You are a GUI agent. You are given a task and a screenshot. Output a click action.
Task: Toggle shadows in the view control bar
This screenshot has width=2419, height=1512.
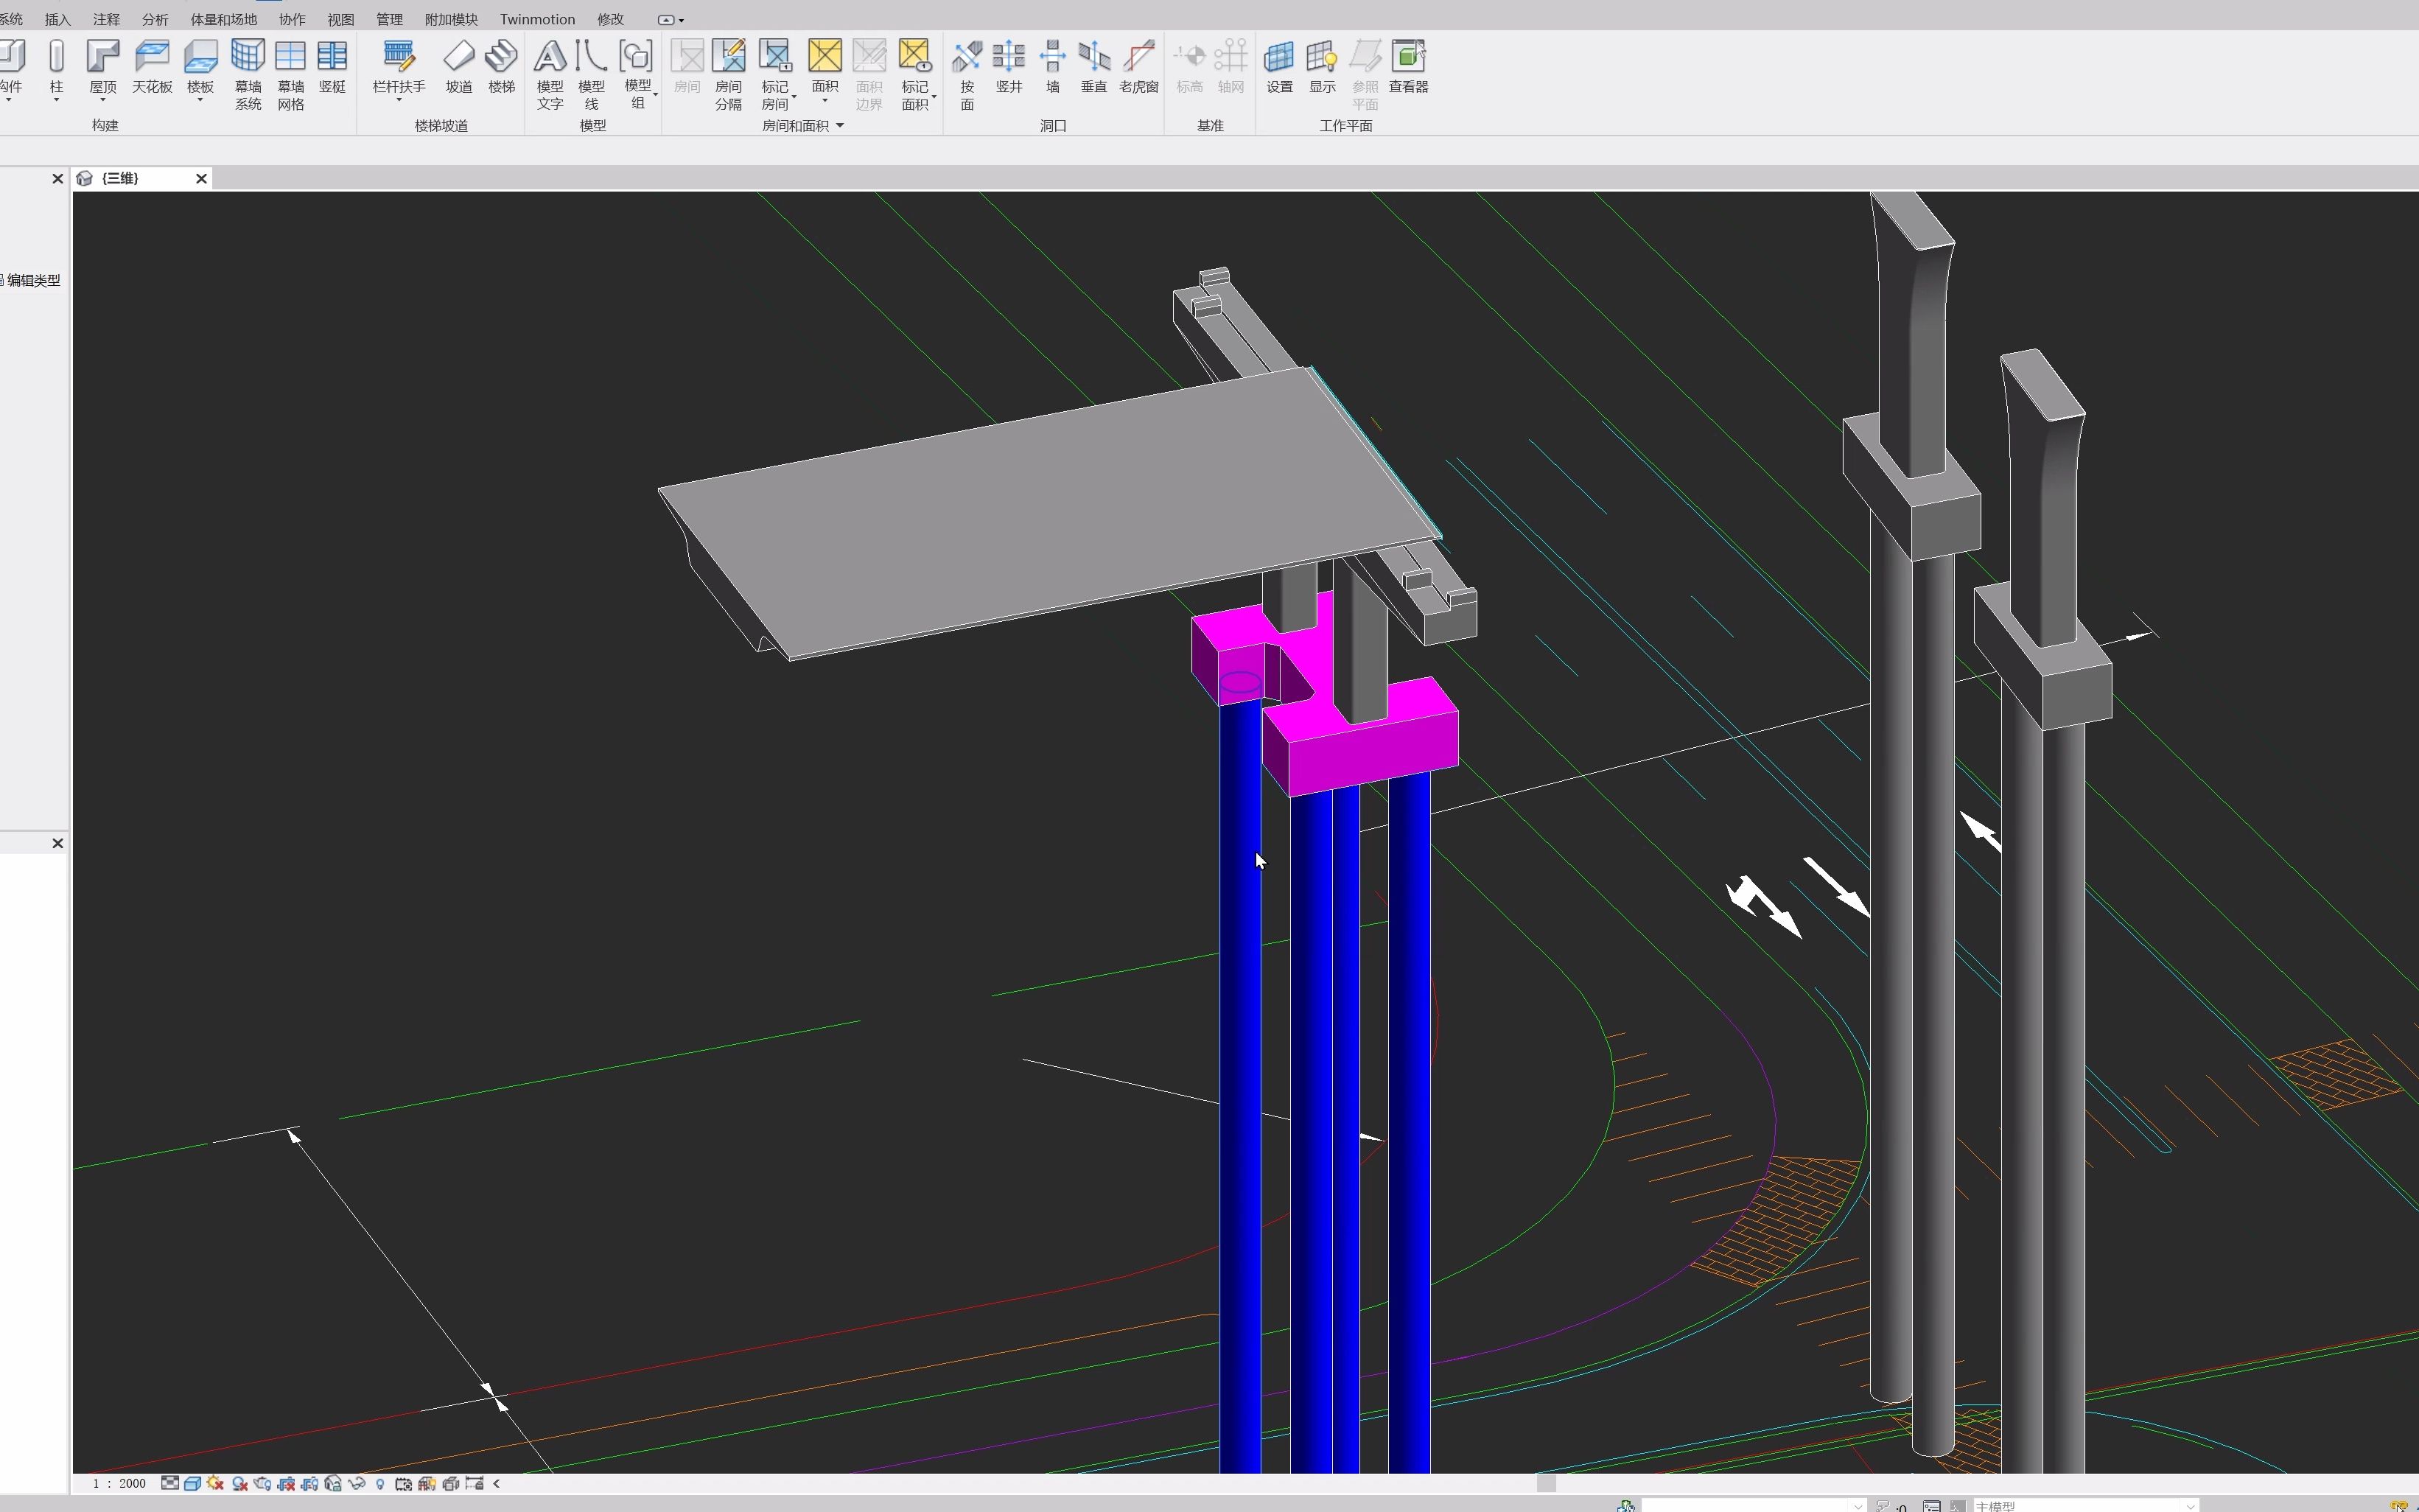point(239,1483)
